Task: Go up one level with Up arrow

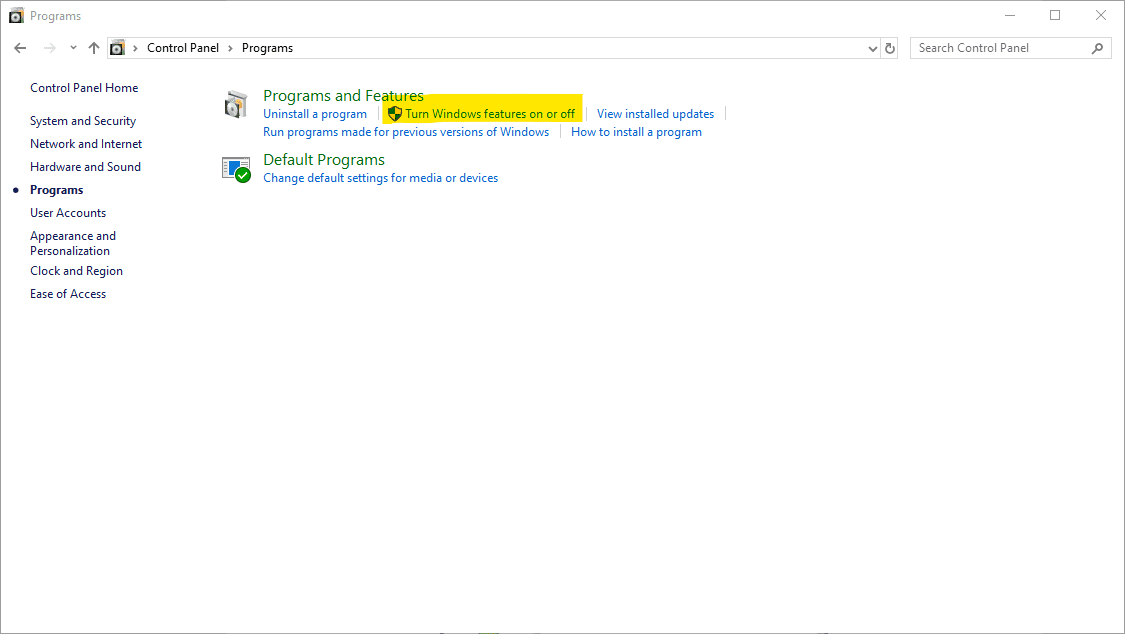Action: (94, 48)
